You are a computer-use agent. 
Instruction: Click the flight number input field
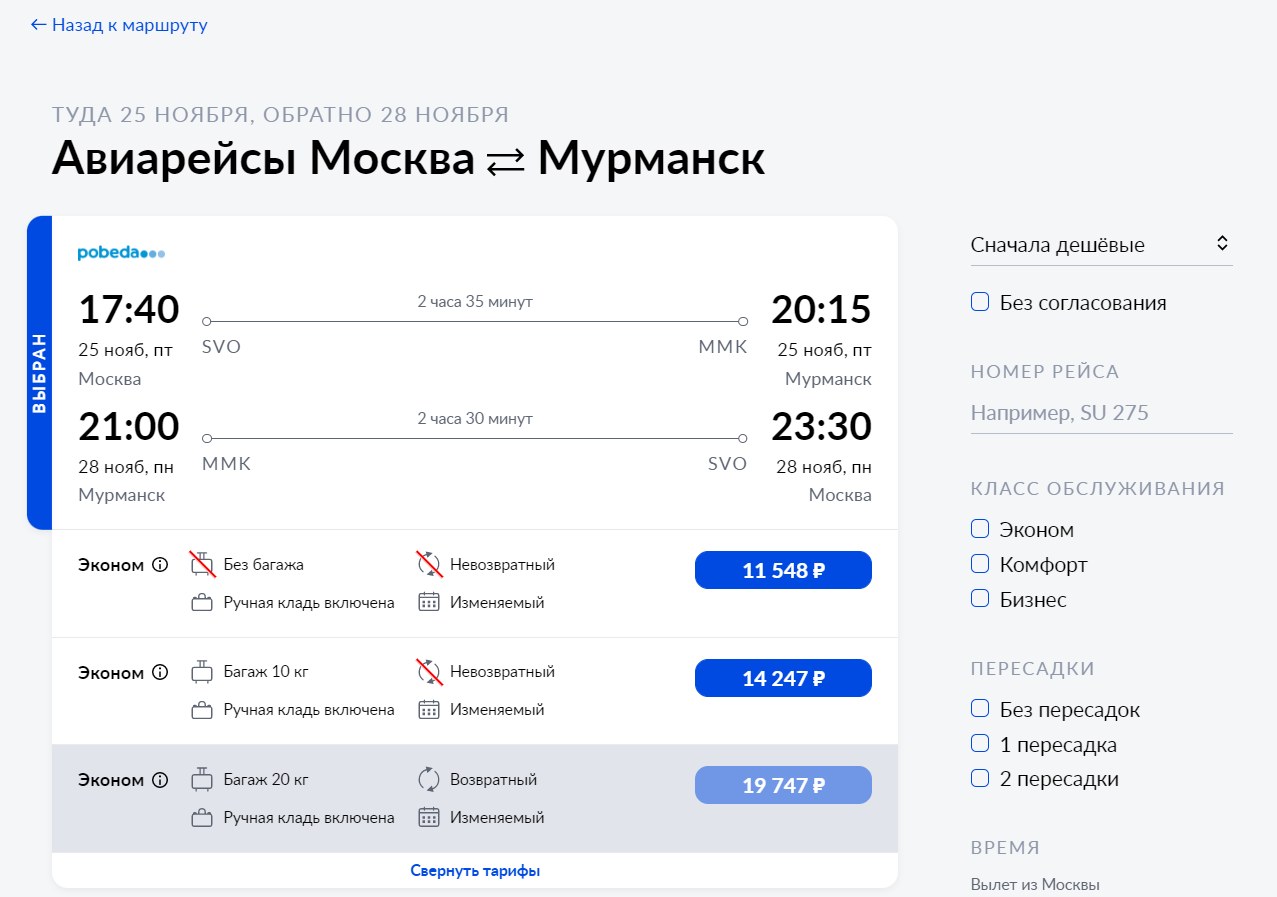[x=1101, y=413]
